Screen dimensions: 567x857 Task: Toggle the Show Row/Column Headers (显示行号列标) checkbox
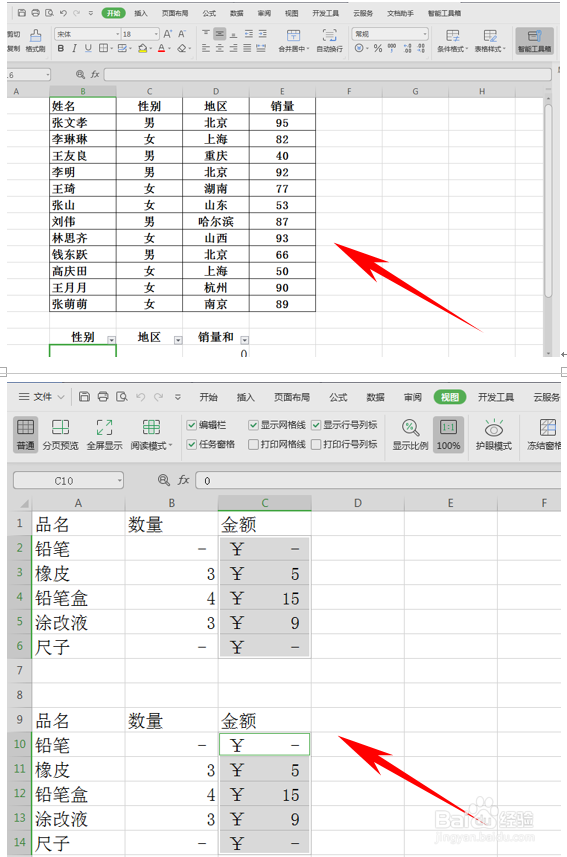(x=315, y=425)
